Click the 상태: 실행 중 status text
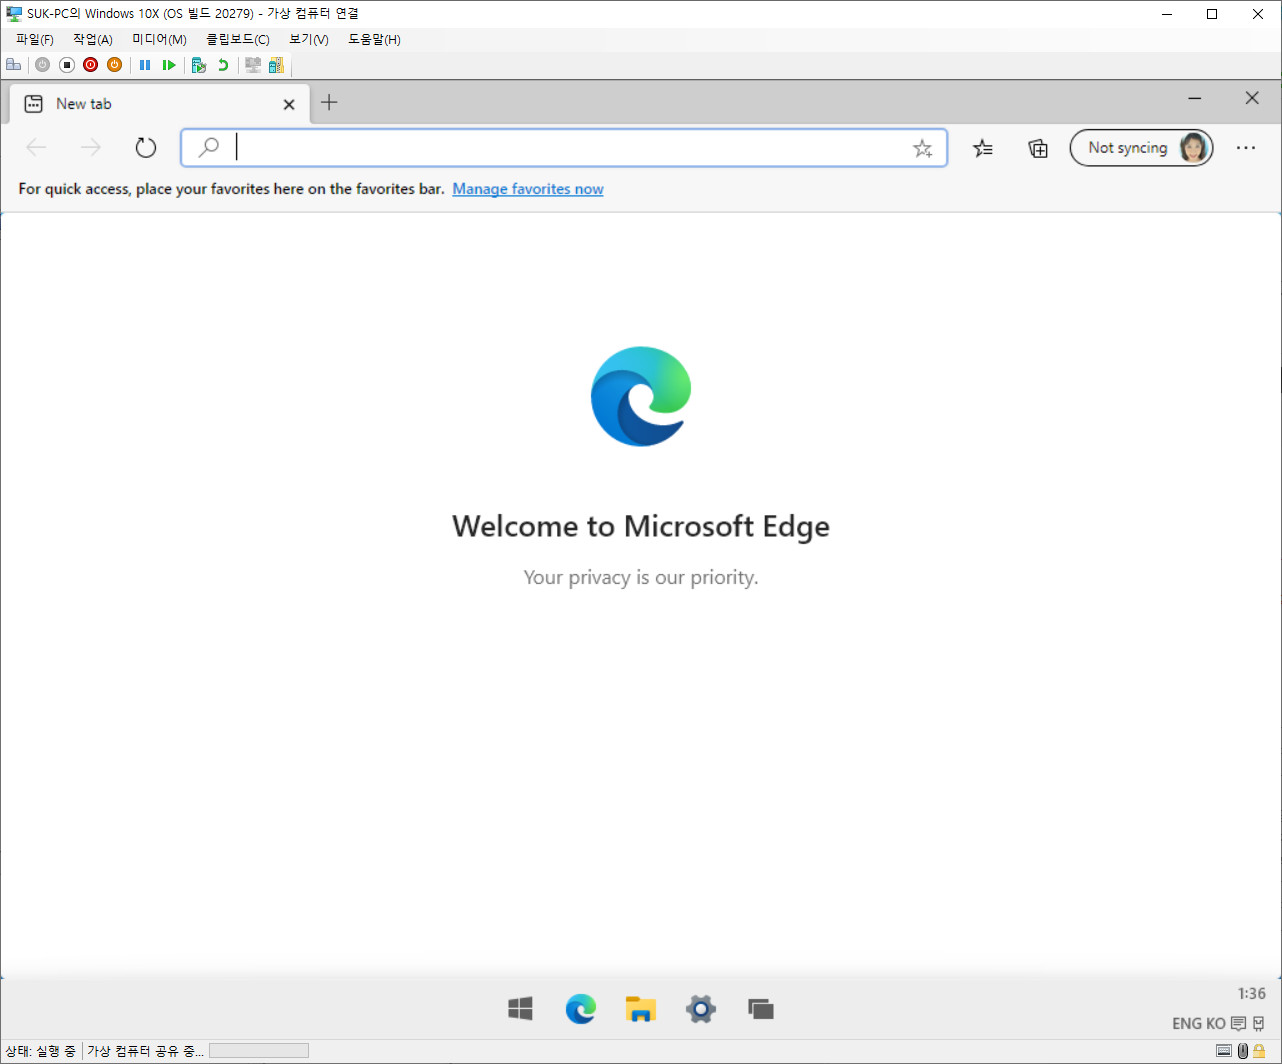This screenshot has height=1064, width=1282. click(x=40, y=1051)
